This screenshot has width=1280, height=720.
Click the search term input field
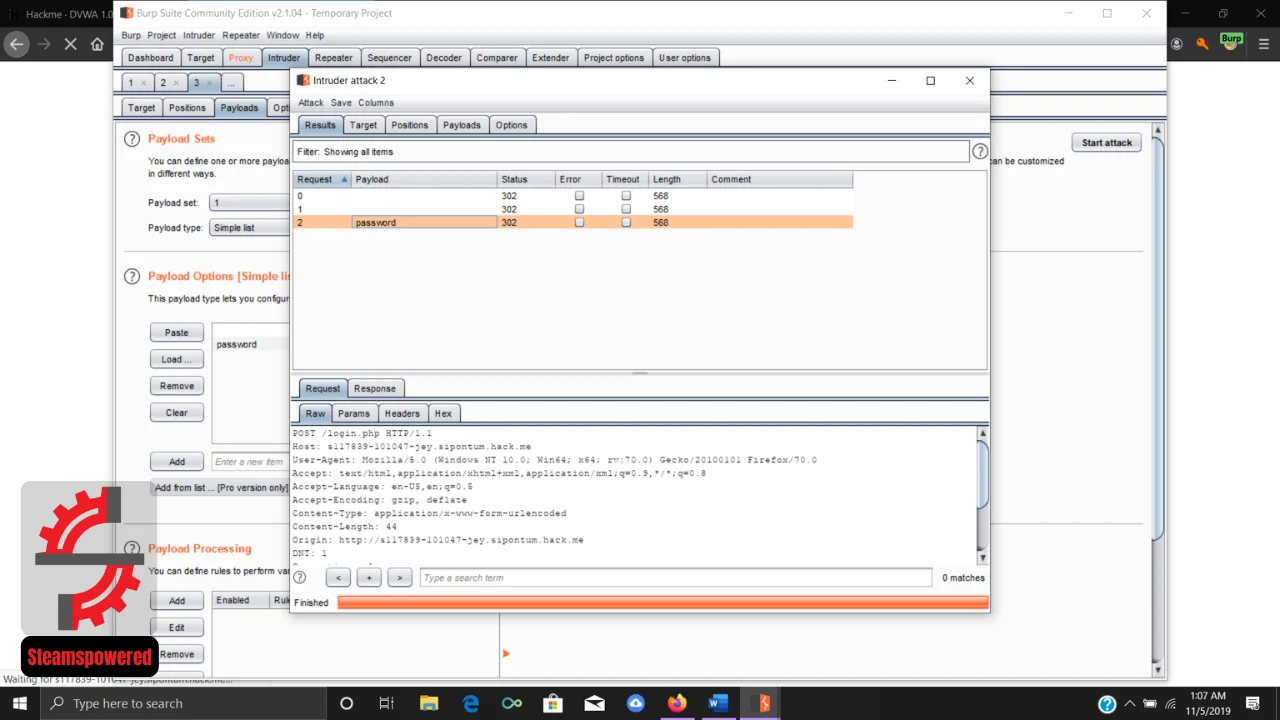click(676, 578)
